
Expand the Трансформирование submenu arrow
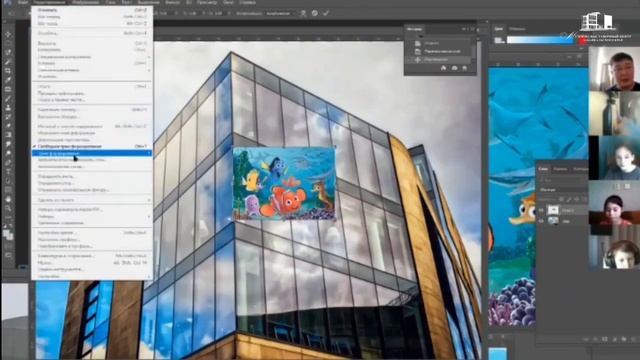149,153
